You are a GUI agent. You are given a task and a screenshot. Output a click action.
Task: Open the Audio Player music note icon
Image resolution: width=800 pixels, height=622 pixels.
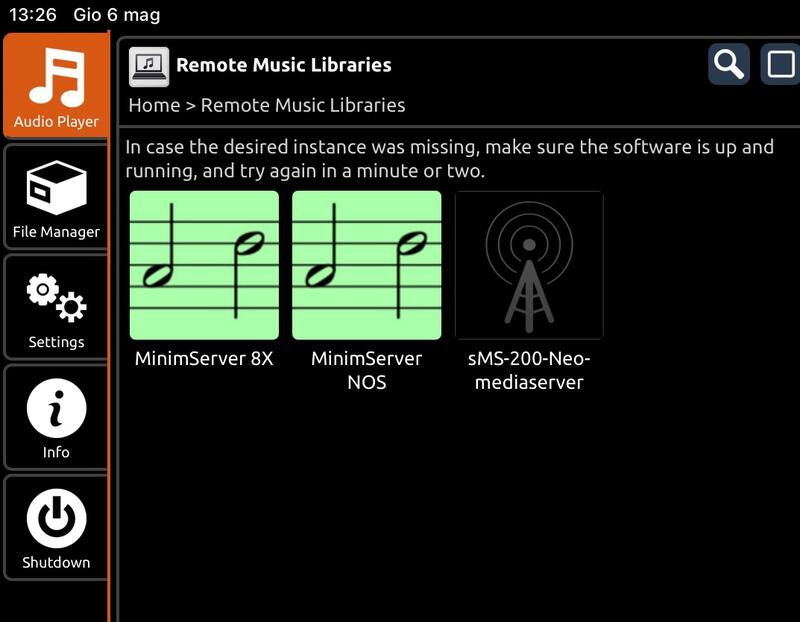coord(56,77)
